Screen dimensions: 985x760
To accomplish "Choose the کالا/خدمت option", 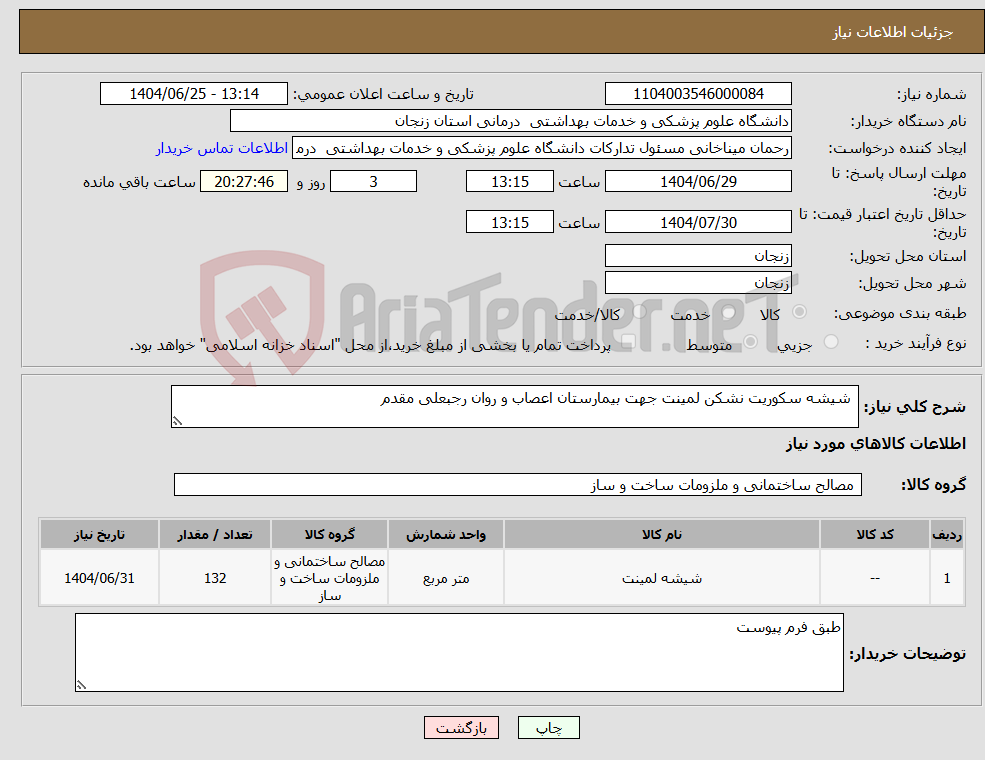I will (638, 313).
